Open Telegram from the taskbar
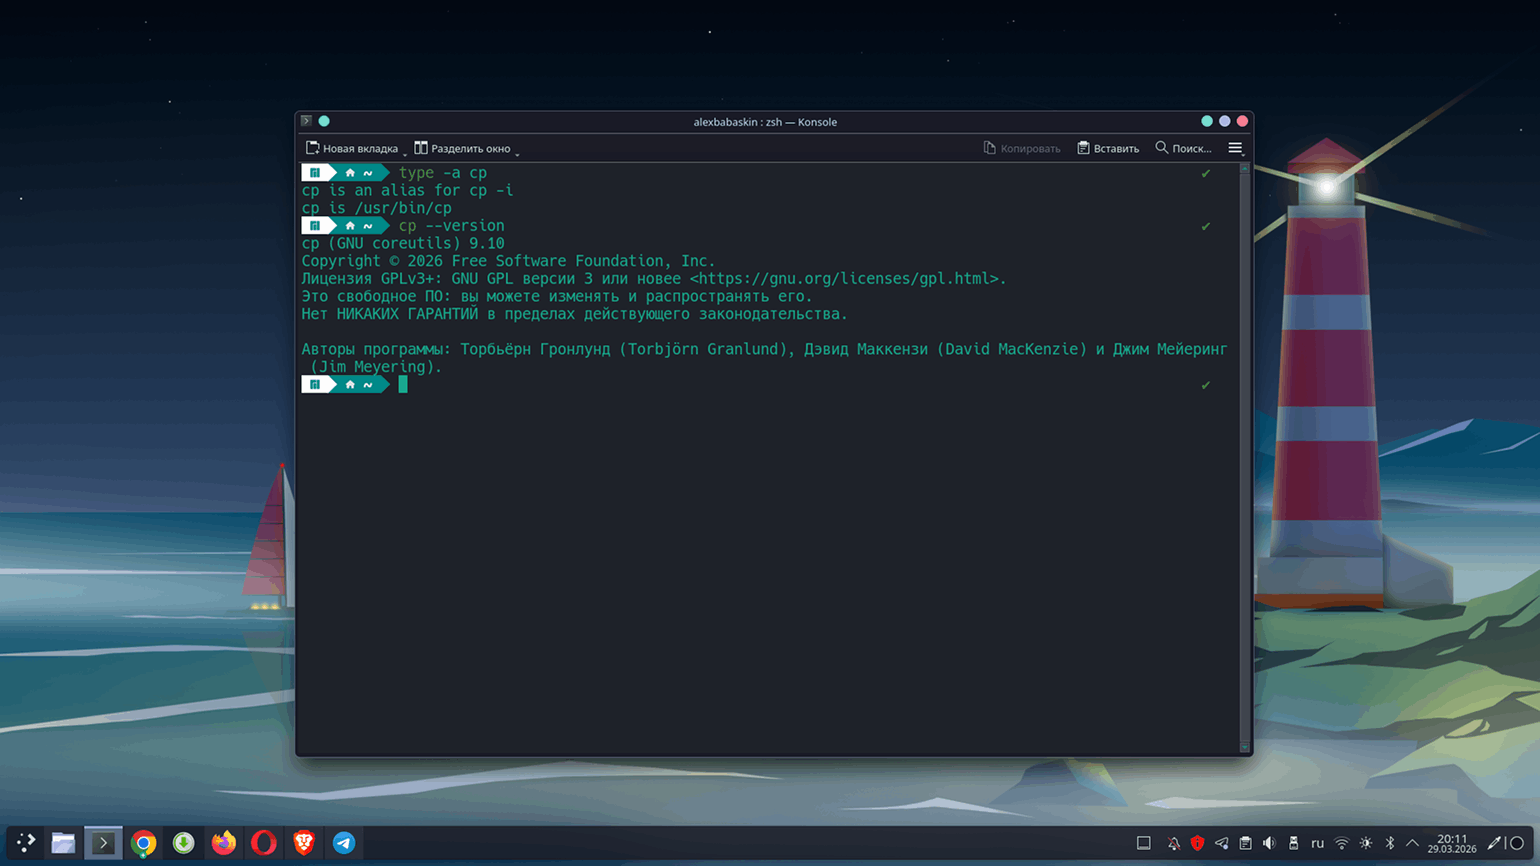The width and height of the screenshot is (1540, 866). coord(344,843)
